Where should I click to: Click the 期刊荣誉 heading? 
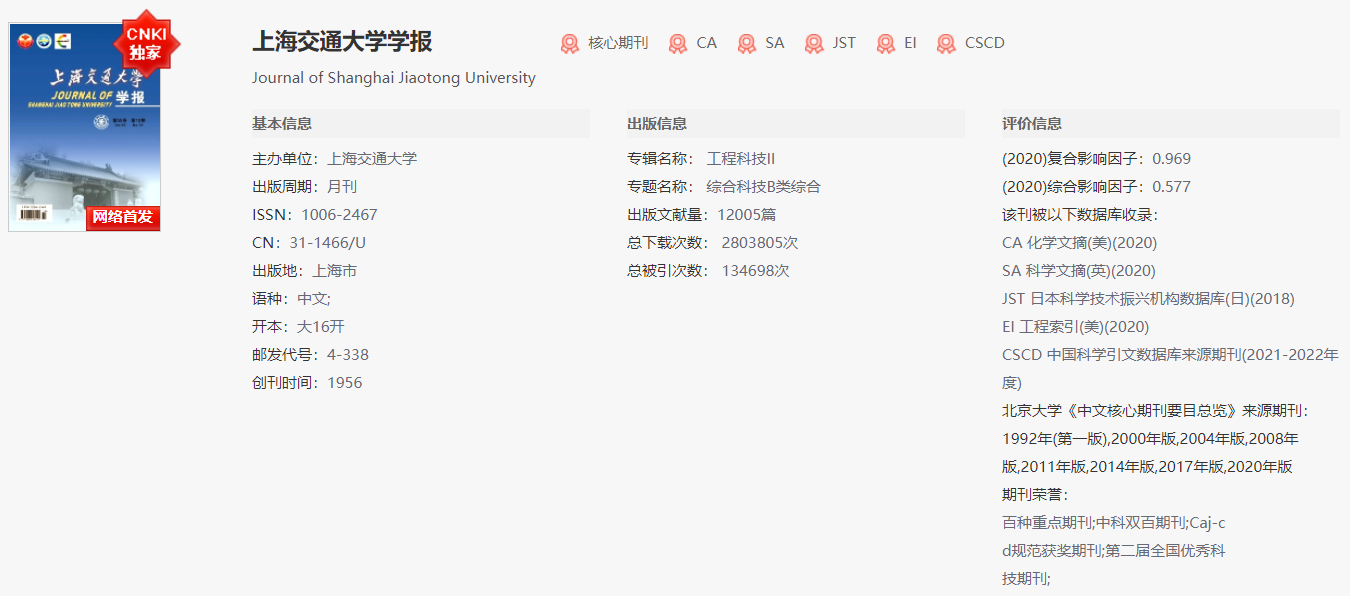[x=1035, y=495]
